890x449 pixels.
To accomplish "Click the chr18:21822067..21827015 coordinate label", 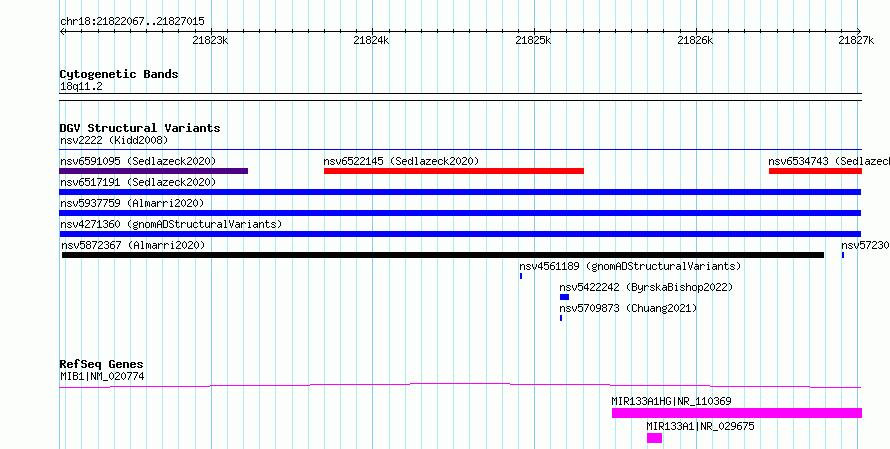I will 132,22.
